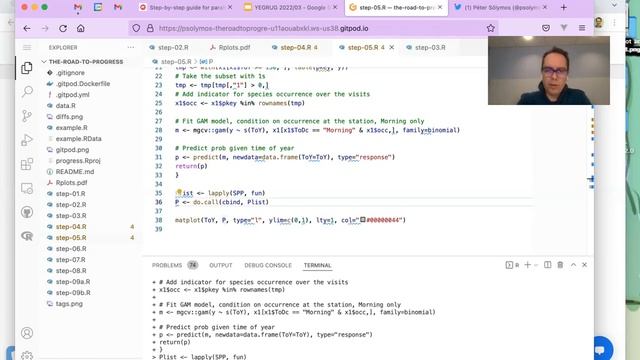Open the Search view in activity bar
This screenshot has height=360, width=640.
tap(27, 91)
